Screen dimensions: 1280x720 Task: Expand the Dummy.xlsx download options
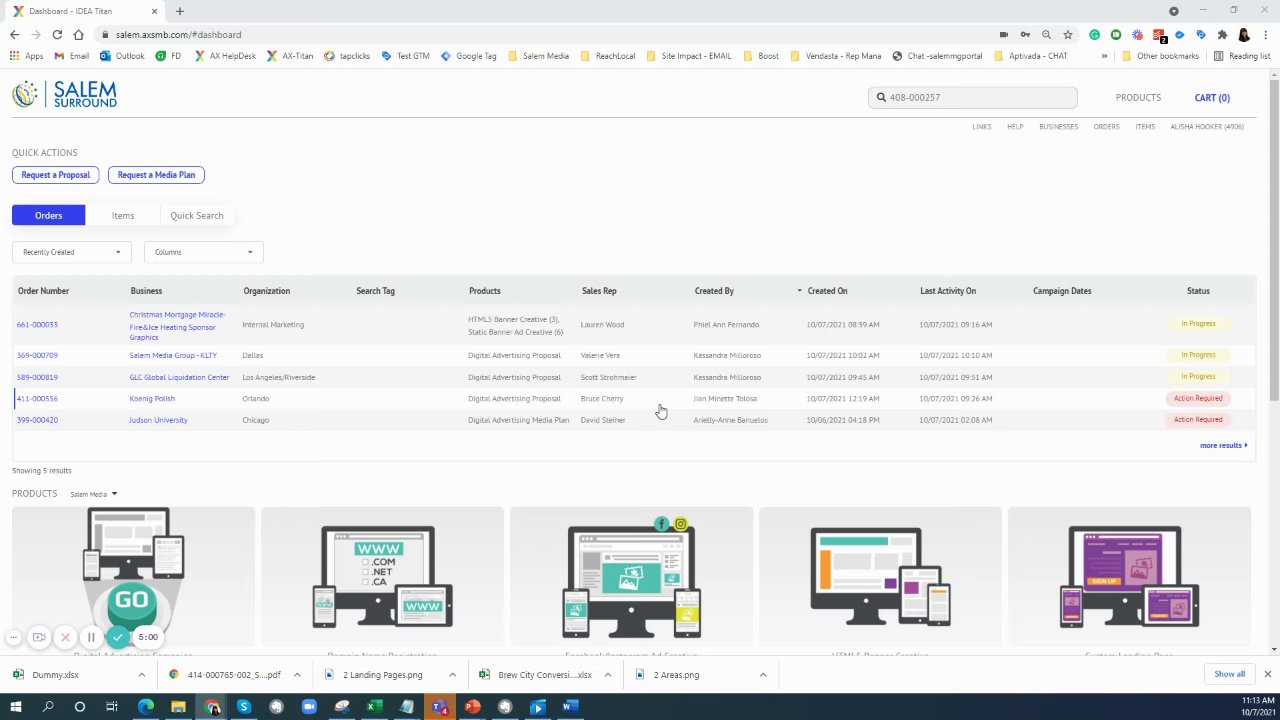tap(141, 675)
